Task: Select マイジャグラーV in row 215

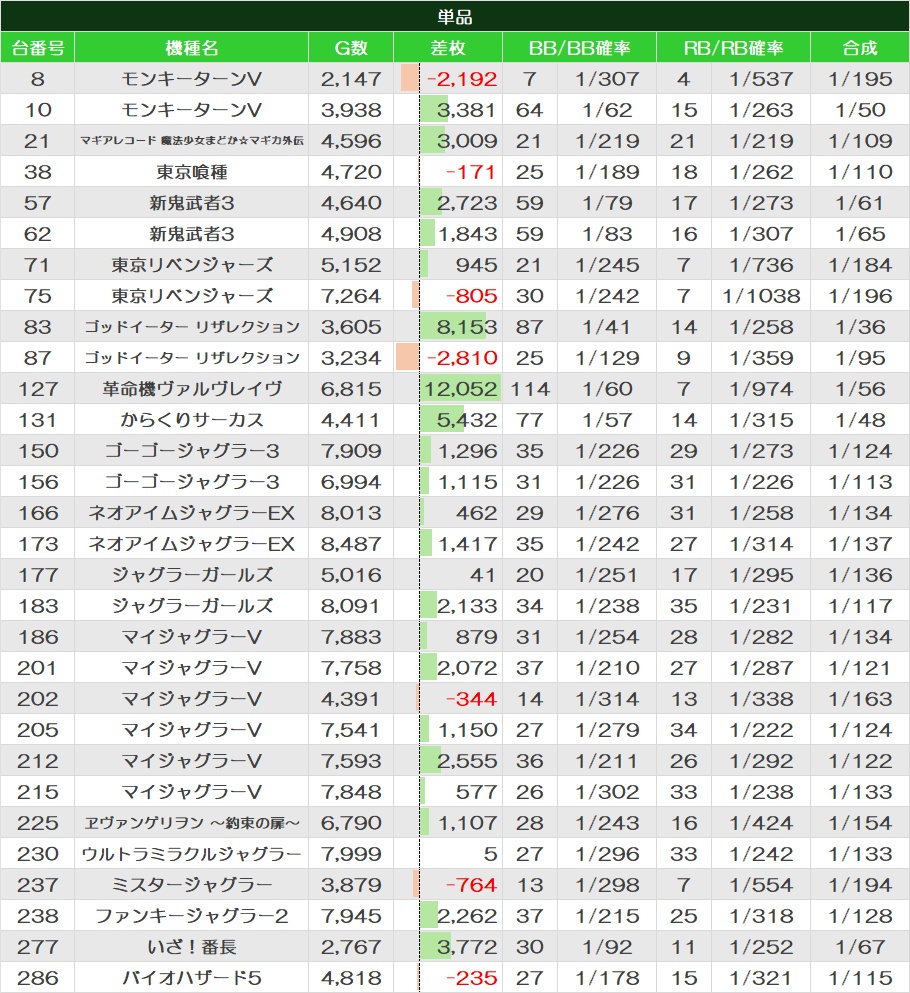Action: click(x=191, y=792)
